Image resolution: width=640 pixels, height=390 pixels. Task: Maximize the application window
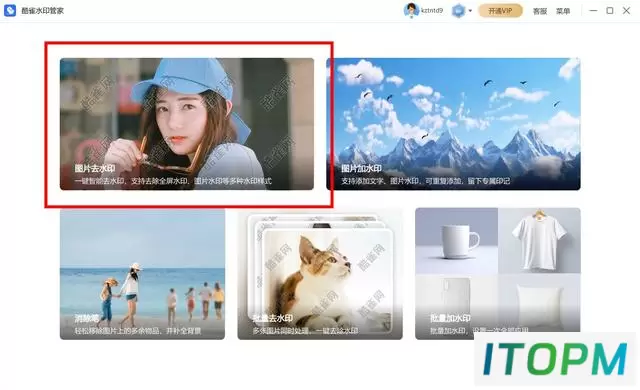610,11
